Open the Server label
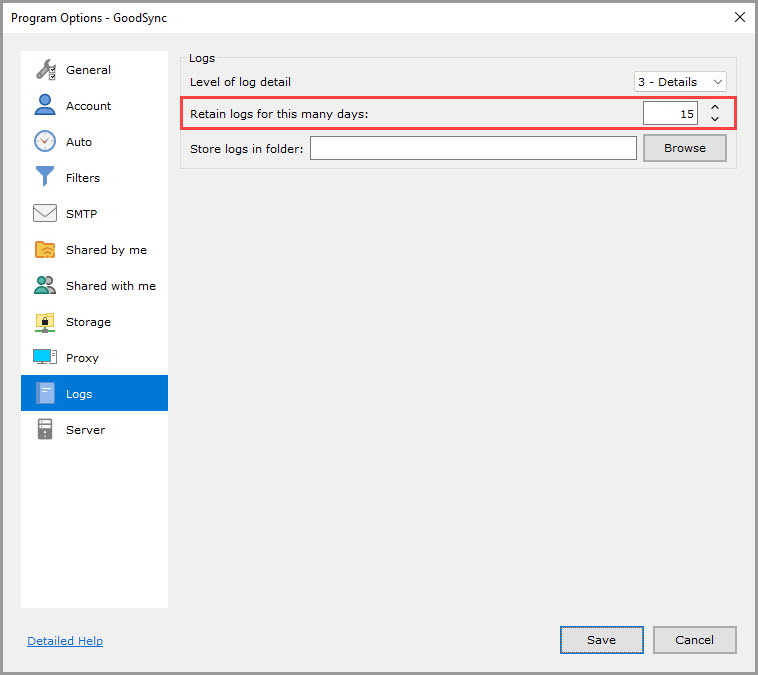This screenshot has width=758, height=675. click(86, 430)
